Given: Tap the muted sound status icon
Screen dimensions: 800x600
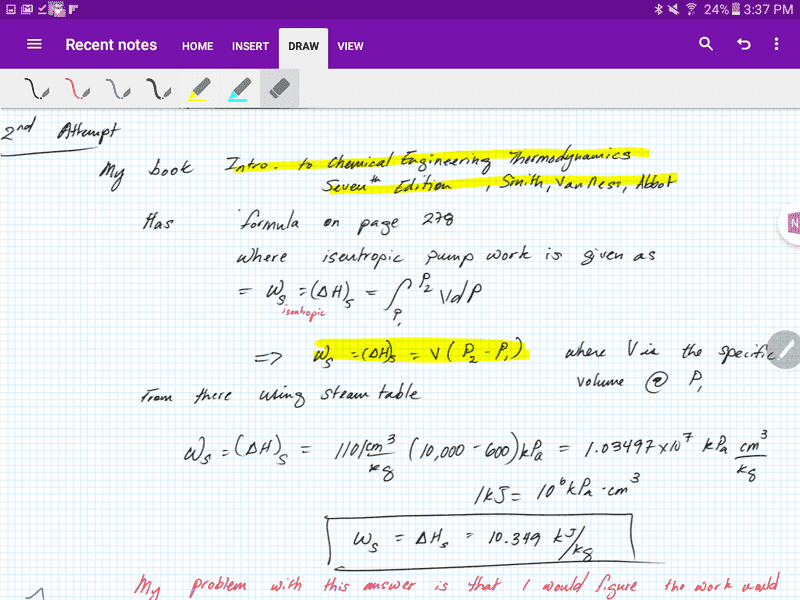Looking at the screenshot, I should (674, 9).
